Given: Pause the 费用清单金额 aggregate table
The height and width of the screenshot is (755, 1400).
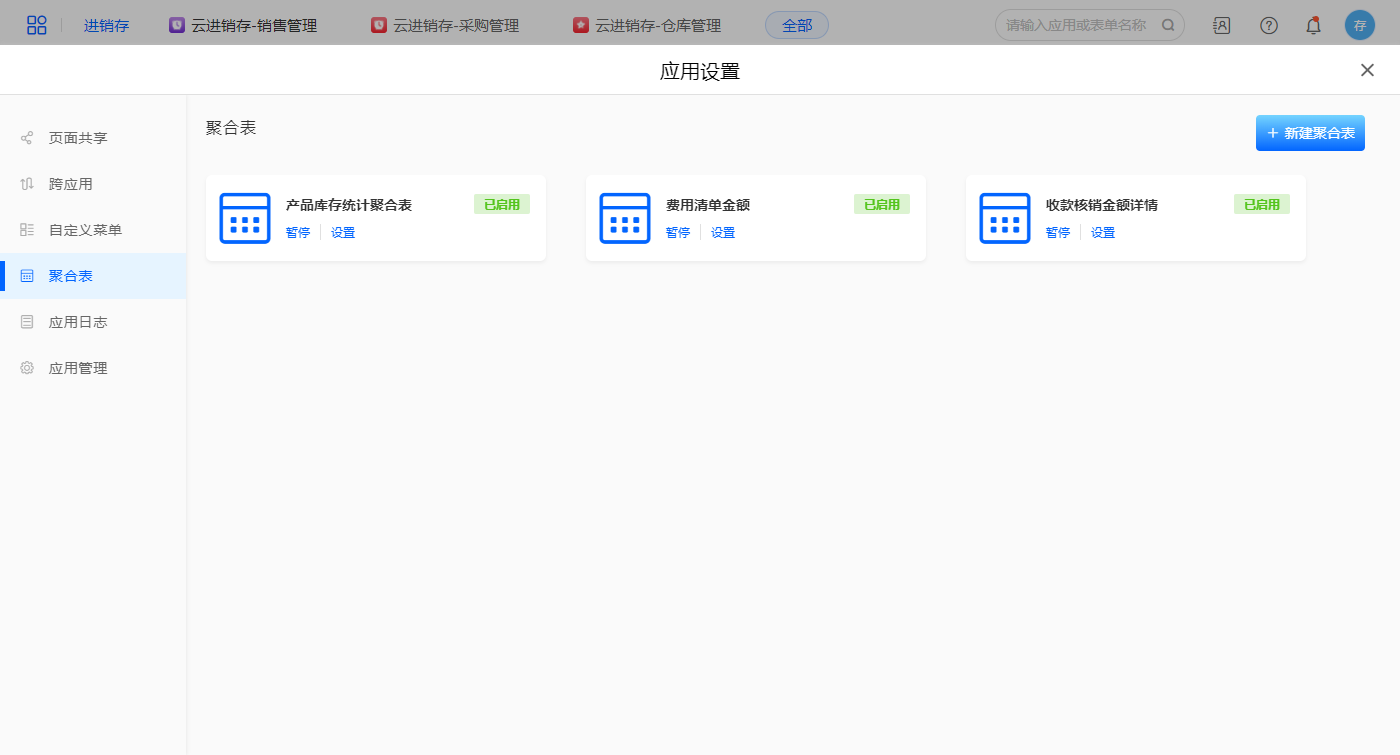Looking at the screenshot, I should (678, 233).
